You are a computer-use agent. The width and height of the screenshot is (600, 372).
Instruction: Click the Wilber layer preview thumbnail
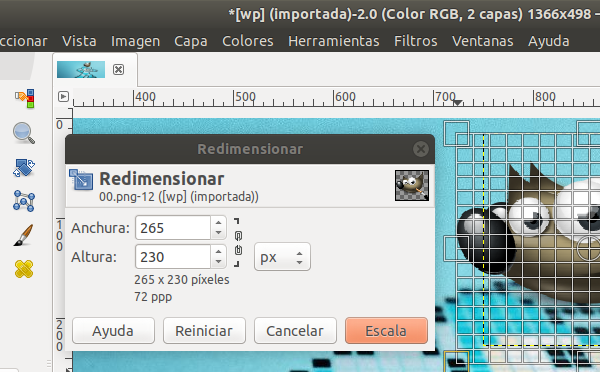click(x=412, y=186)
